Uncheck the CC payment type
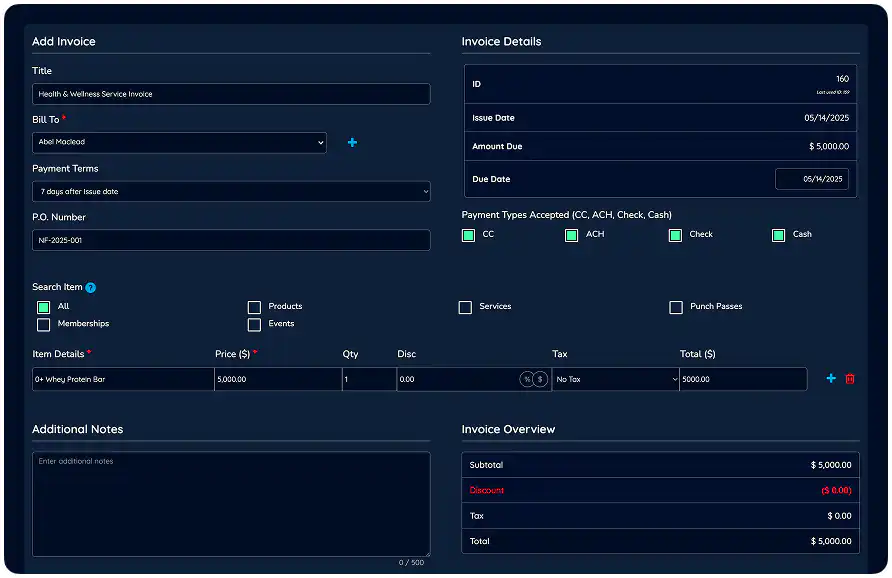The height and width of the screenshot is (578, 892). [x=468, y=234]
